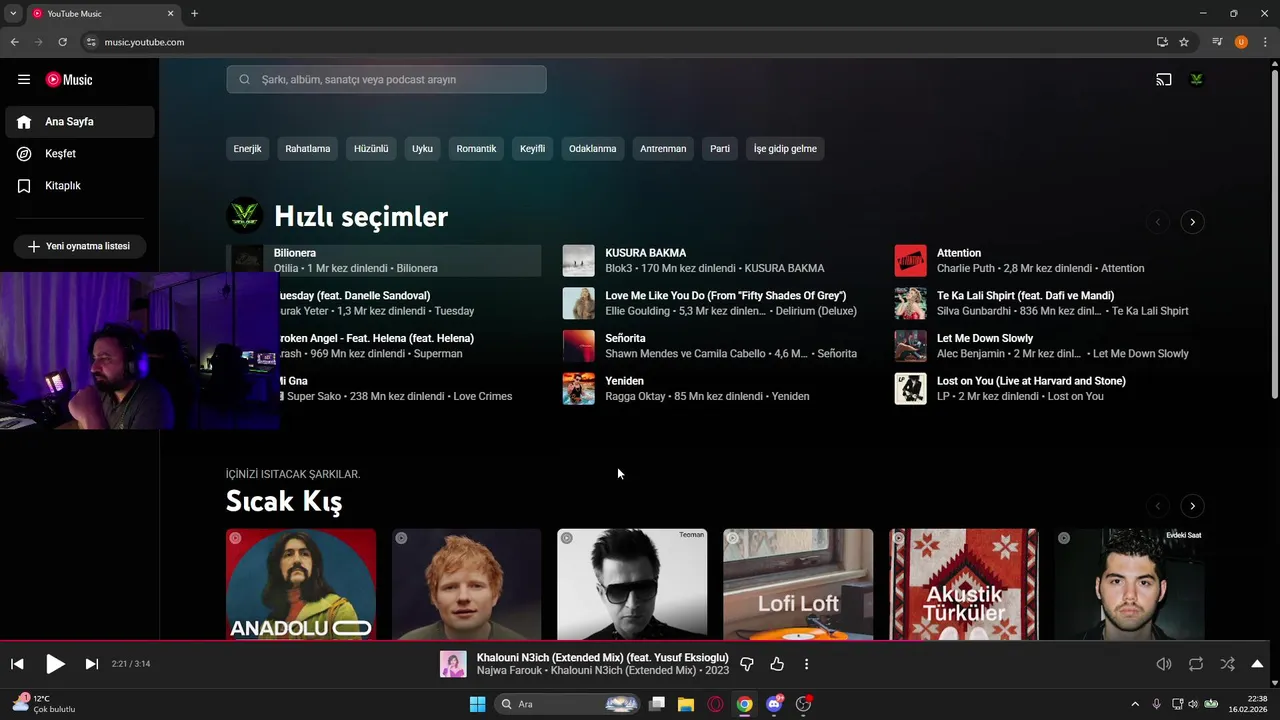1280x720 pixels.
Task: Select the Rahatlama mood chip
Action: click(307, 149)
